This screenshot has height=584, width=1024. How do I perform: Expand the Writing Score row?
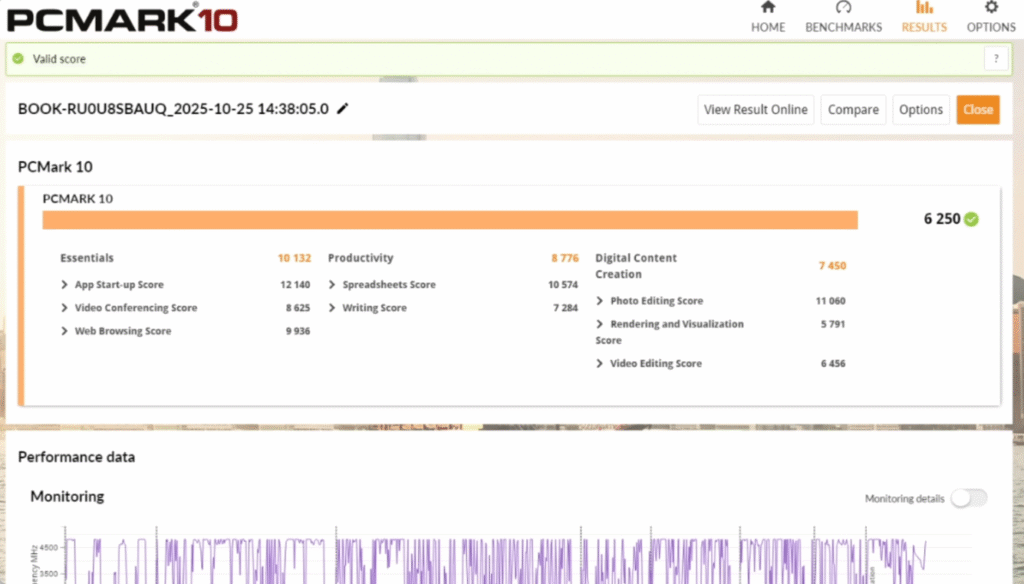(333, 308)
